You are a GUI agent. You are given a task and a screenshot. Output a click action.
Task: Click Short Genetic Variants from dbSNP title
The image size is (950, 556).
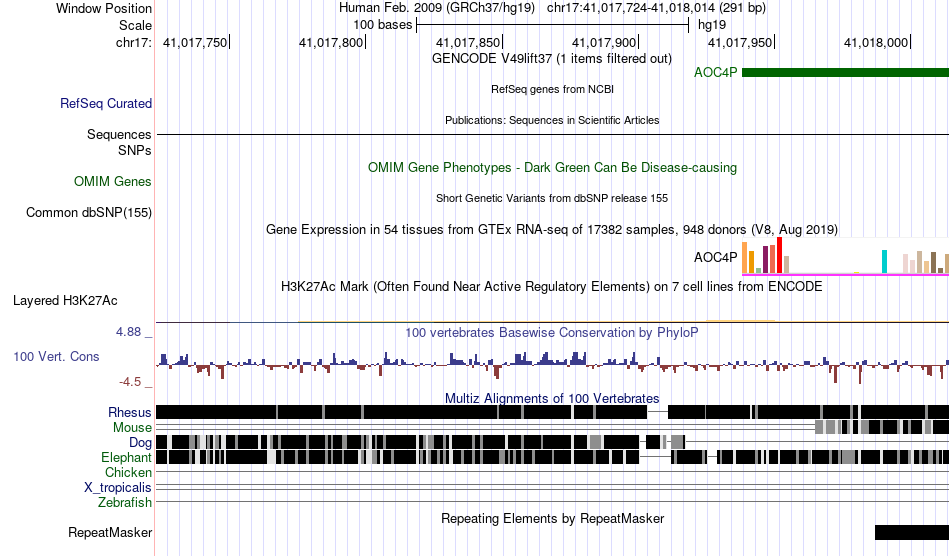(x=552, y=198)
